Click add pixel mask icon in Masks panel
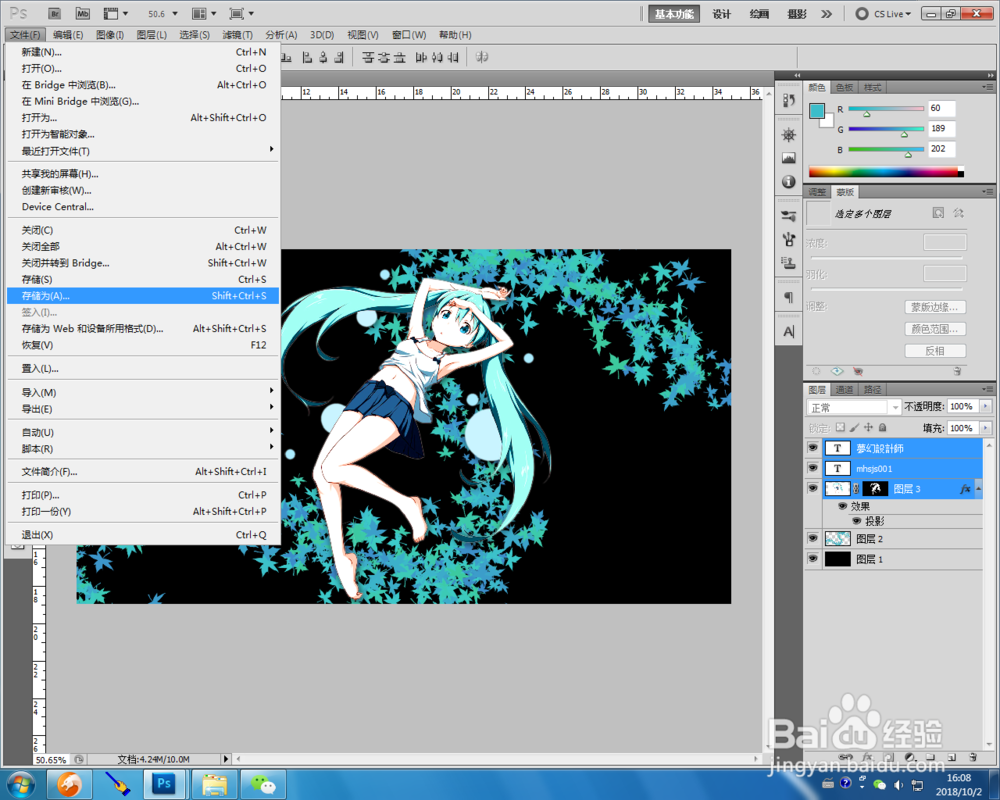The width and height of the screenshot is (1000, 800). pos(938,212)
